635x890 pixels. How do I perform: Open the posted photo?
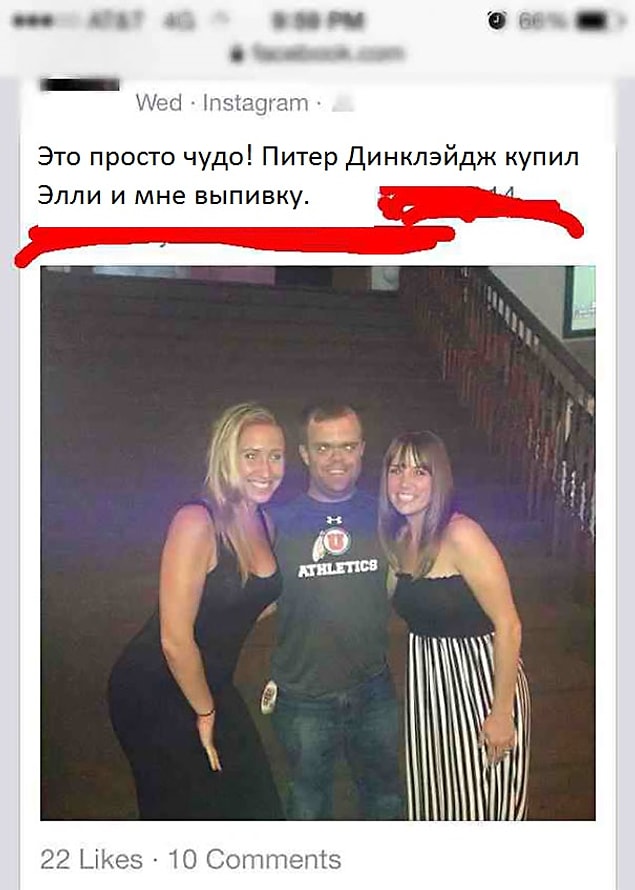coord(318,543)
